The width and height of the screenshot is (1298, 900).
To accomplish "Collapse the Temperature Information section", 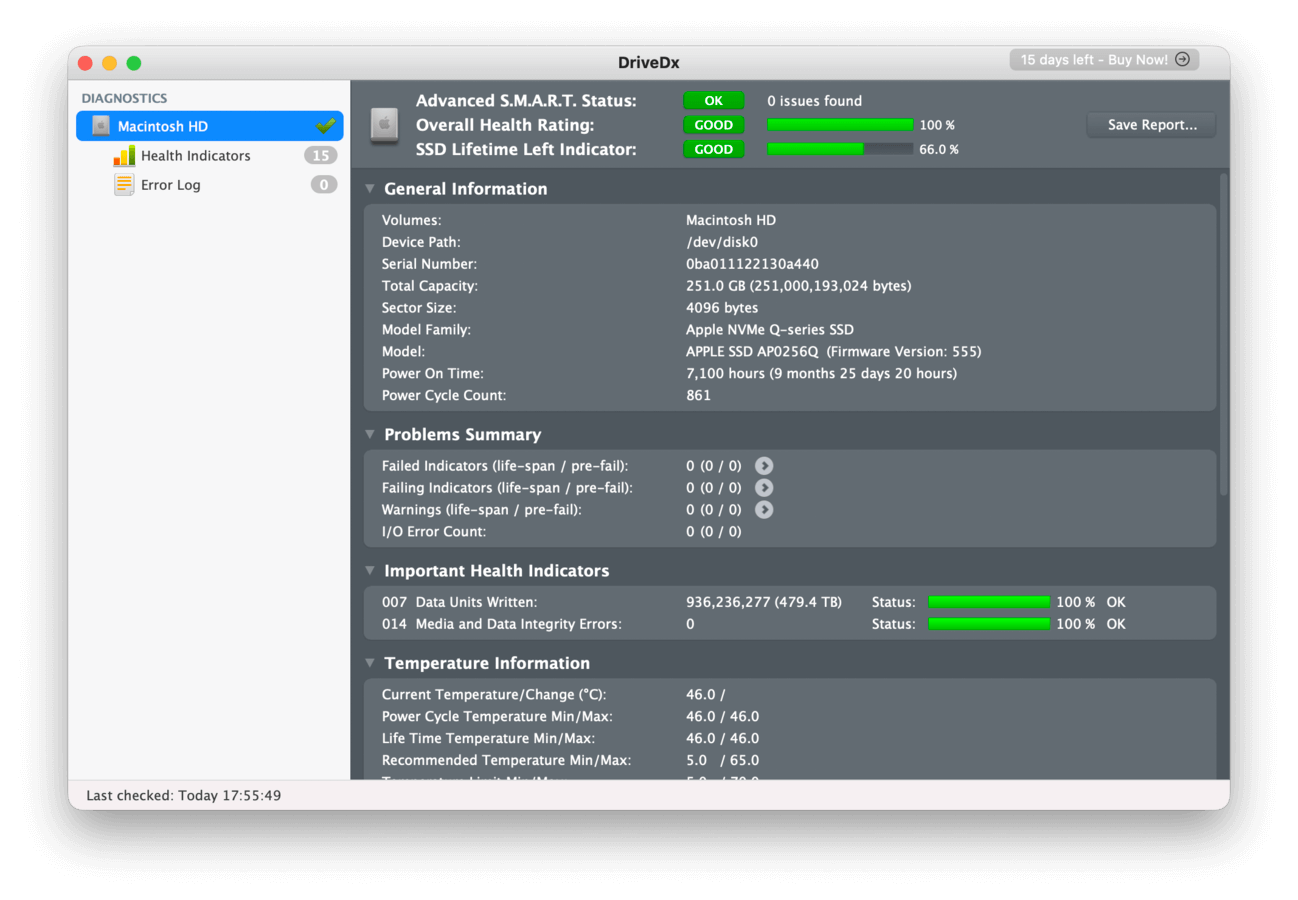I will pos(369,662).
